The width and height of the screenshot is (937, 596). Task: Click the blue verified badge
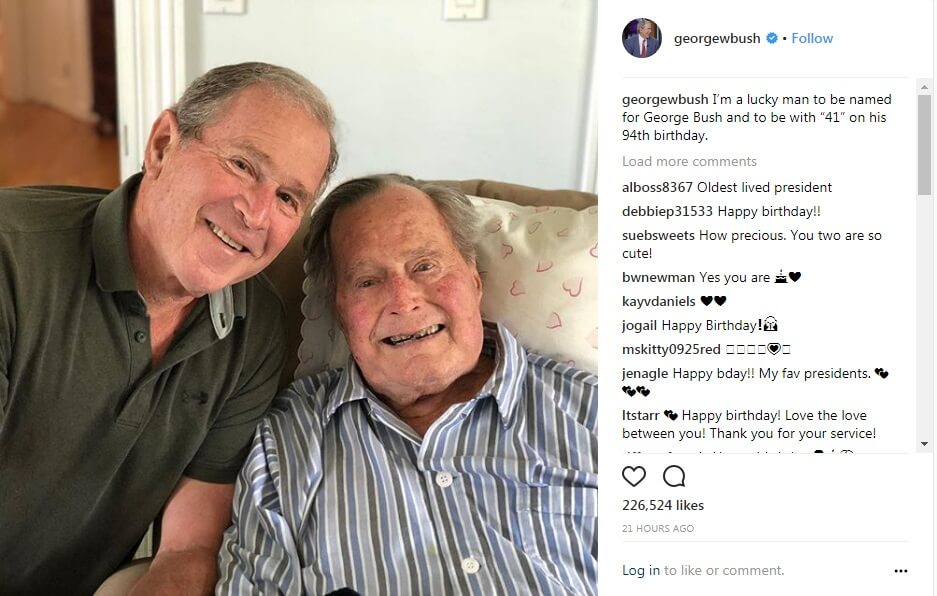[771, 38]
